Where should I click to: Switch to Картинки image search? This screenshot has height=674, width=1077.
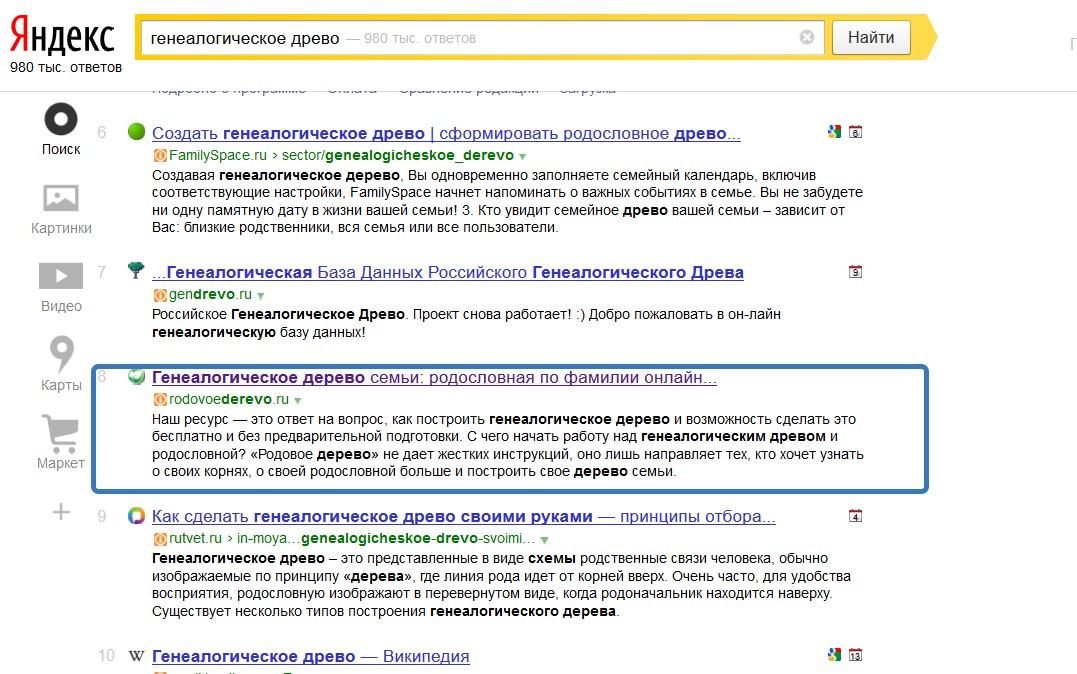click(61, 198)
